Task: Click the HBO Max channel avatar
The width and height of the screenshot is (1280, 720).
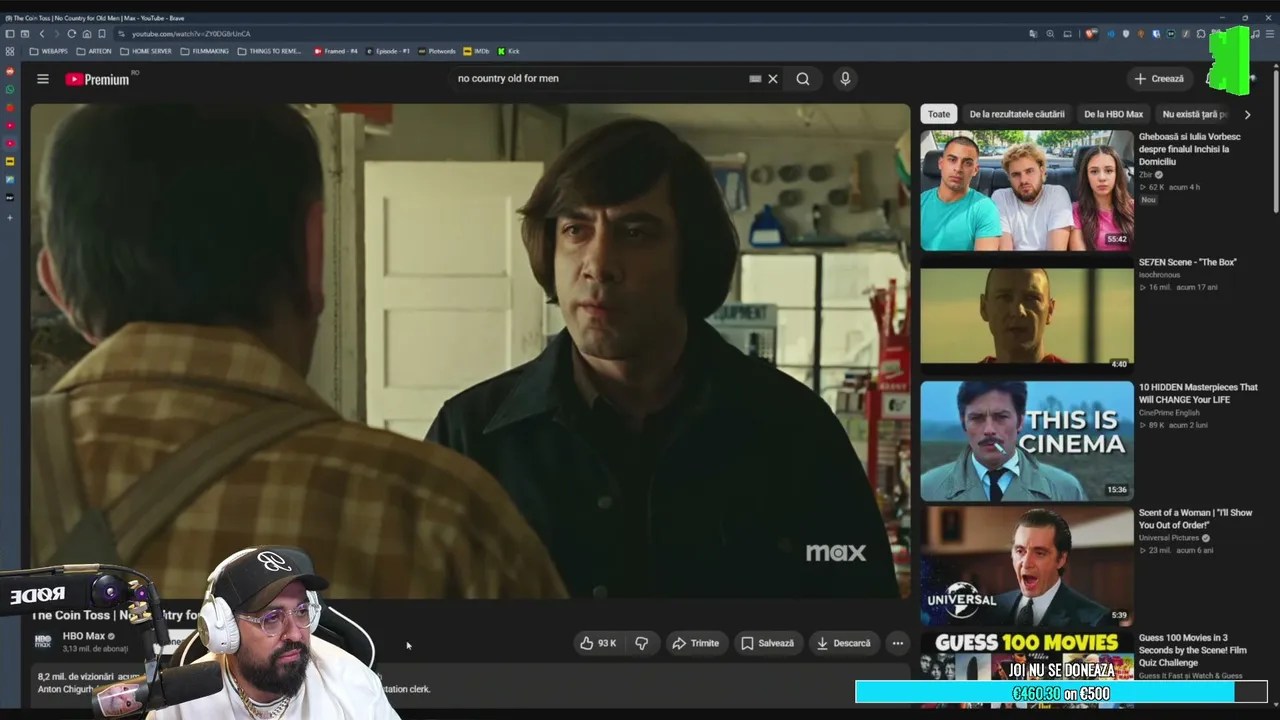Action: [43, 641]
